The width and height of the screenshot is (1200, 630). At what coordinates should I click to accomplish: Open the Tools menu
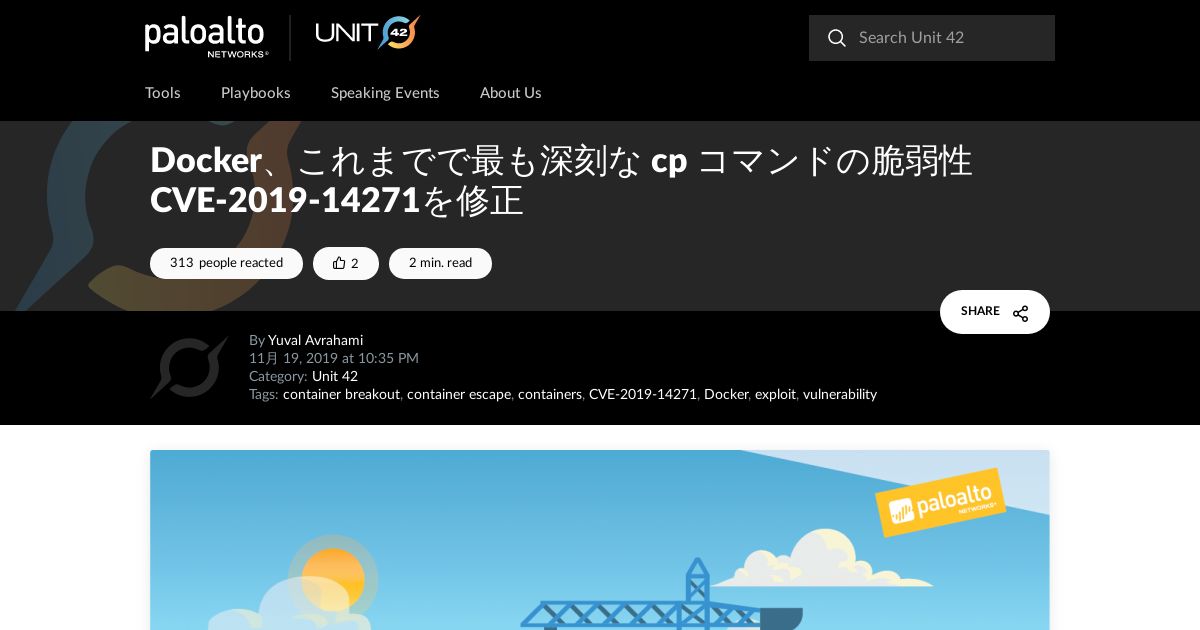pyautogui.click(x=163, y=93)
